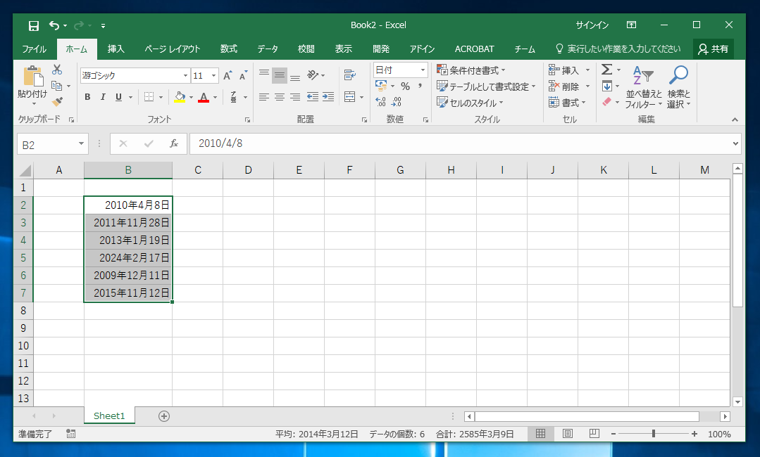Open the number format 日付 dropdown

point(423,70)
